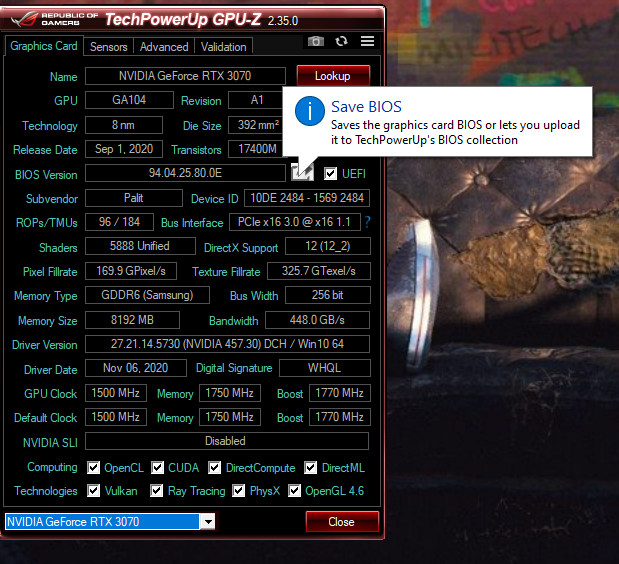Screen dimensions: 619x564
Task: Click the refresh arrows icon
Action: (341, 41)
